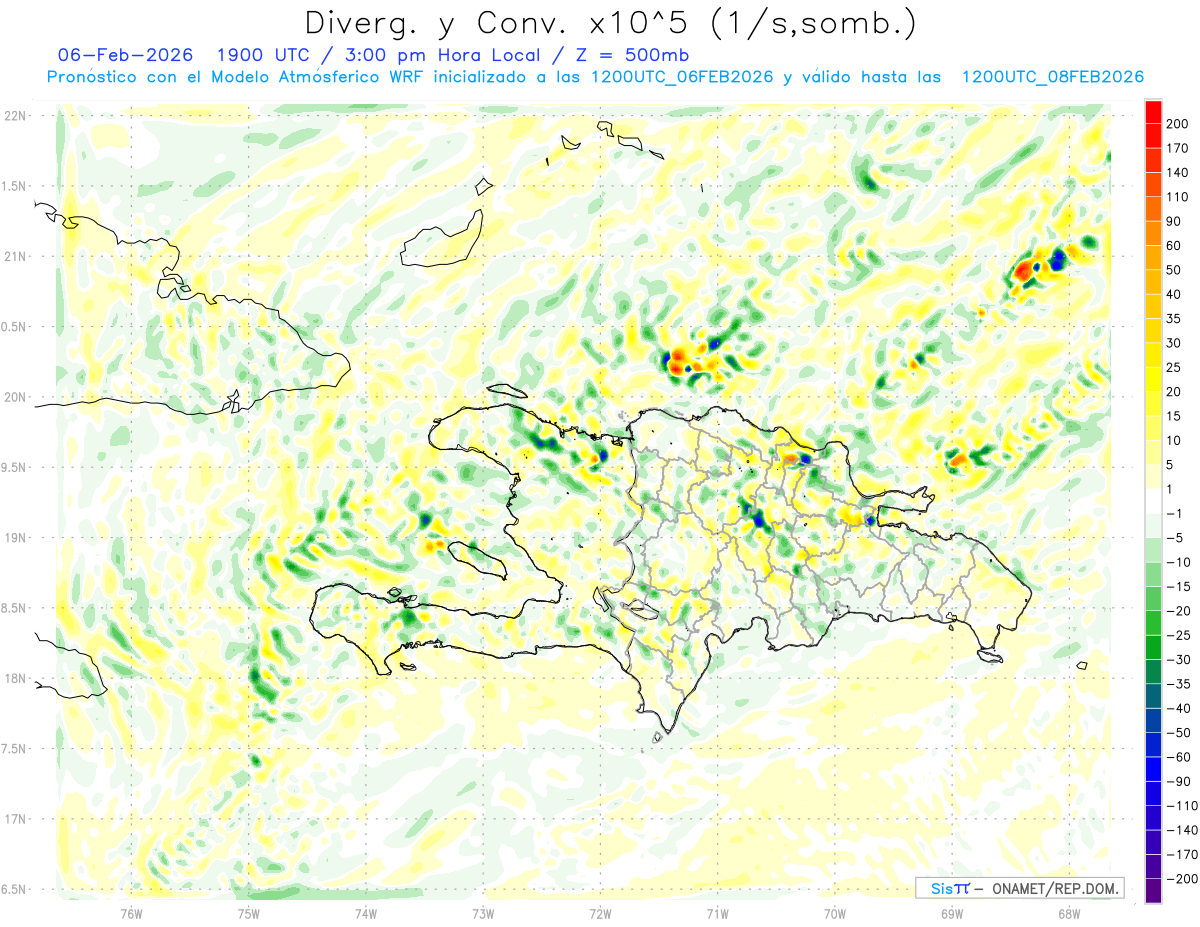
Task: Click the '19N' latitude label
Action: coord(14,538)
